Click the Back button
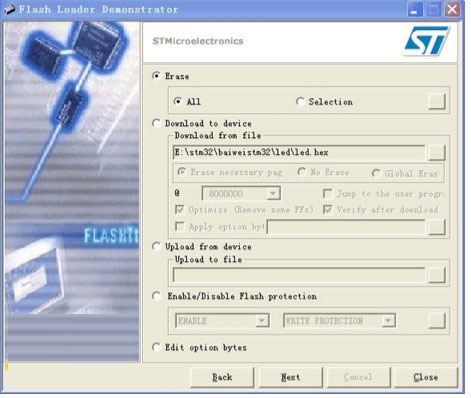Image resolution: width=471 pixels, height=398 pixels. pos(222,377)
